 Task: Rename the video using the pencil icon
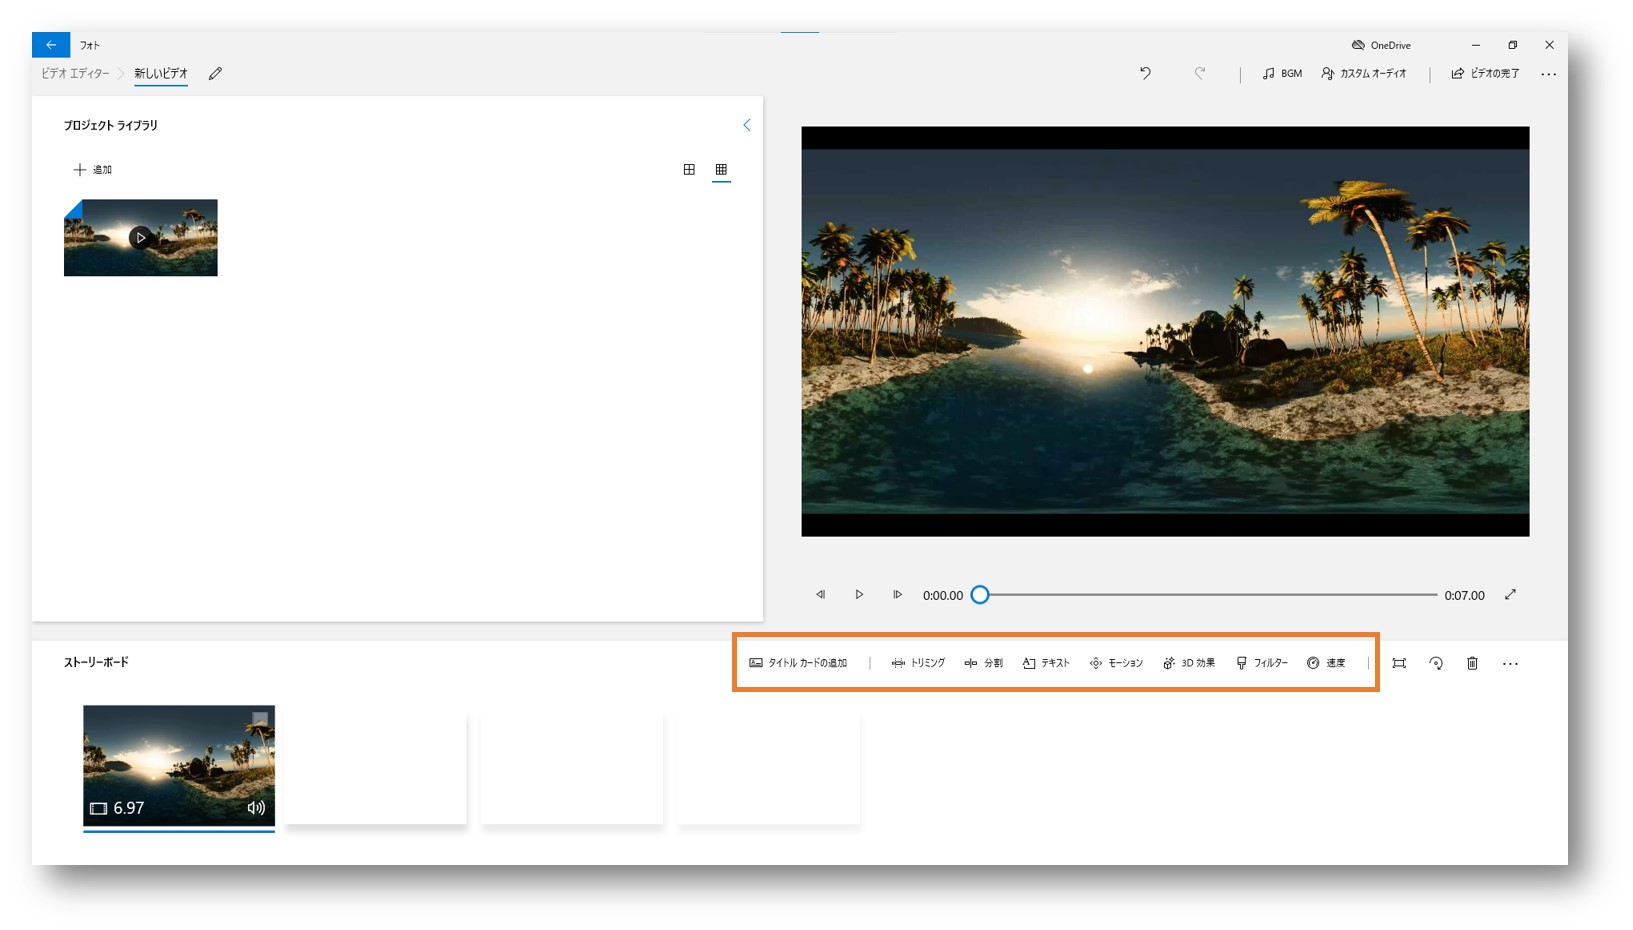(215, 74)
